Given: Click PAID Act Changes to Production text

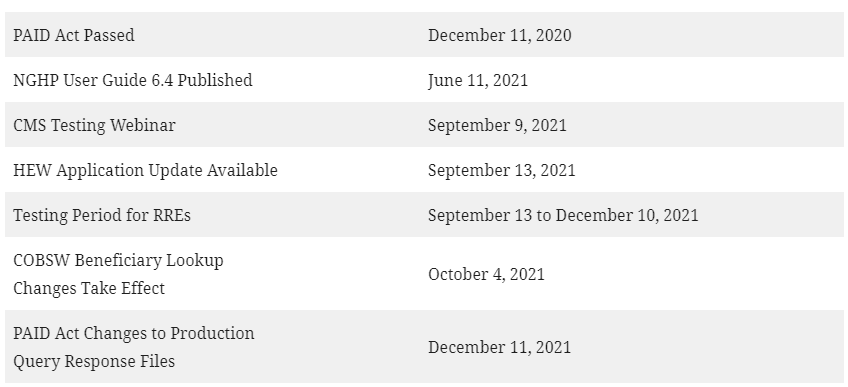Looking at the screenshot, I should point(134,333).
